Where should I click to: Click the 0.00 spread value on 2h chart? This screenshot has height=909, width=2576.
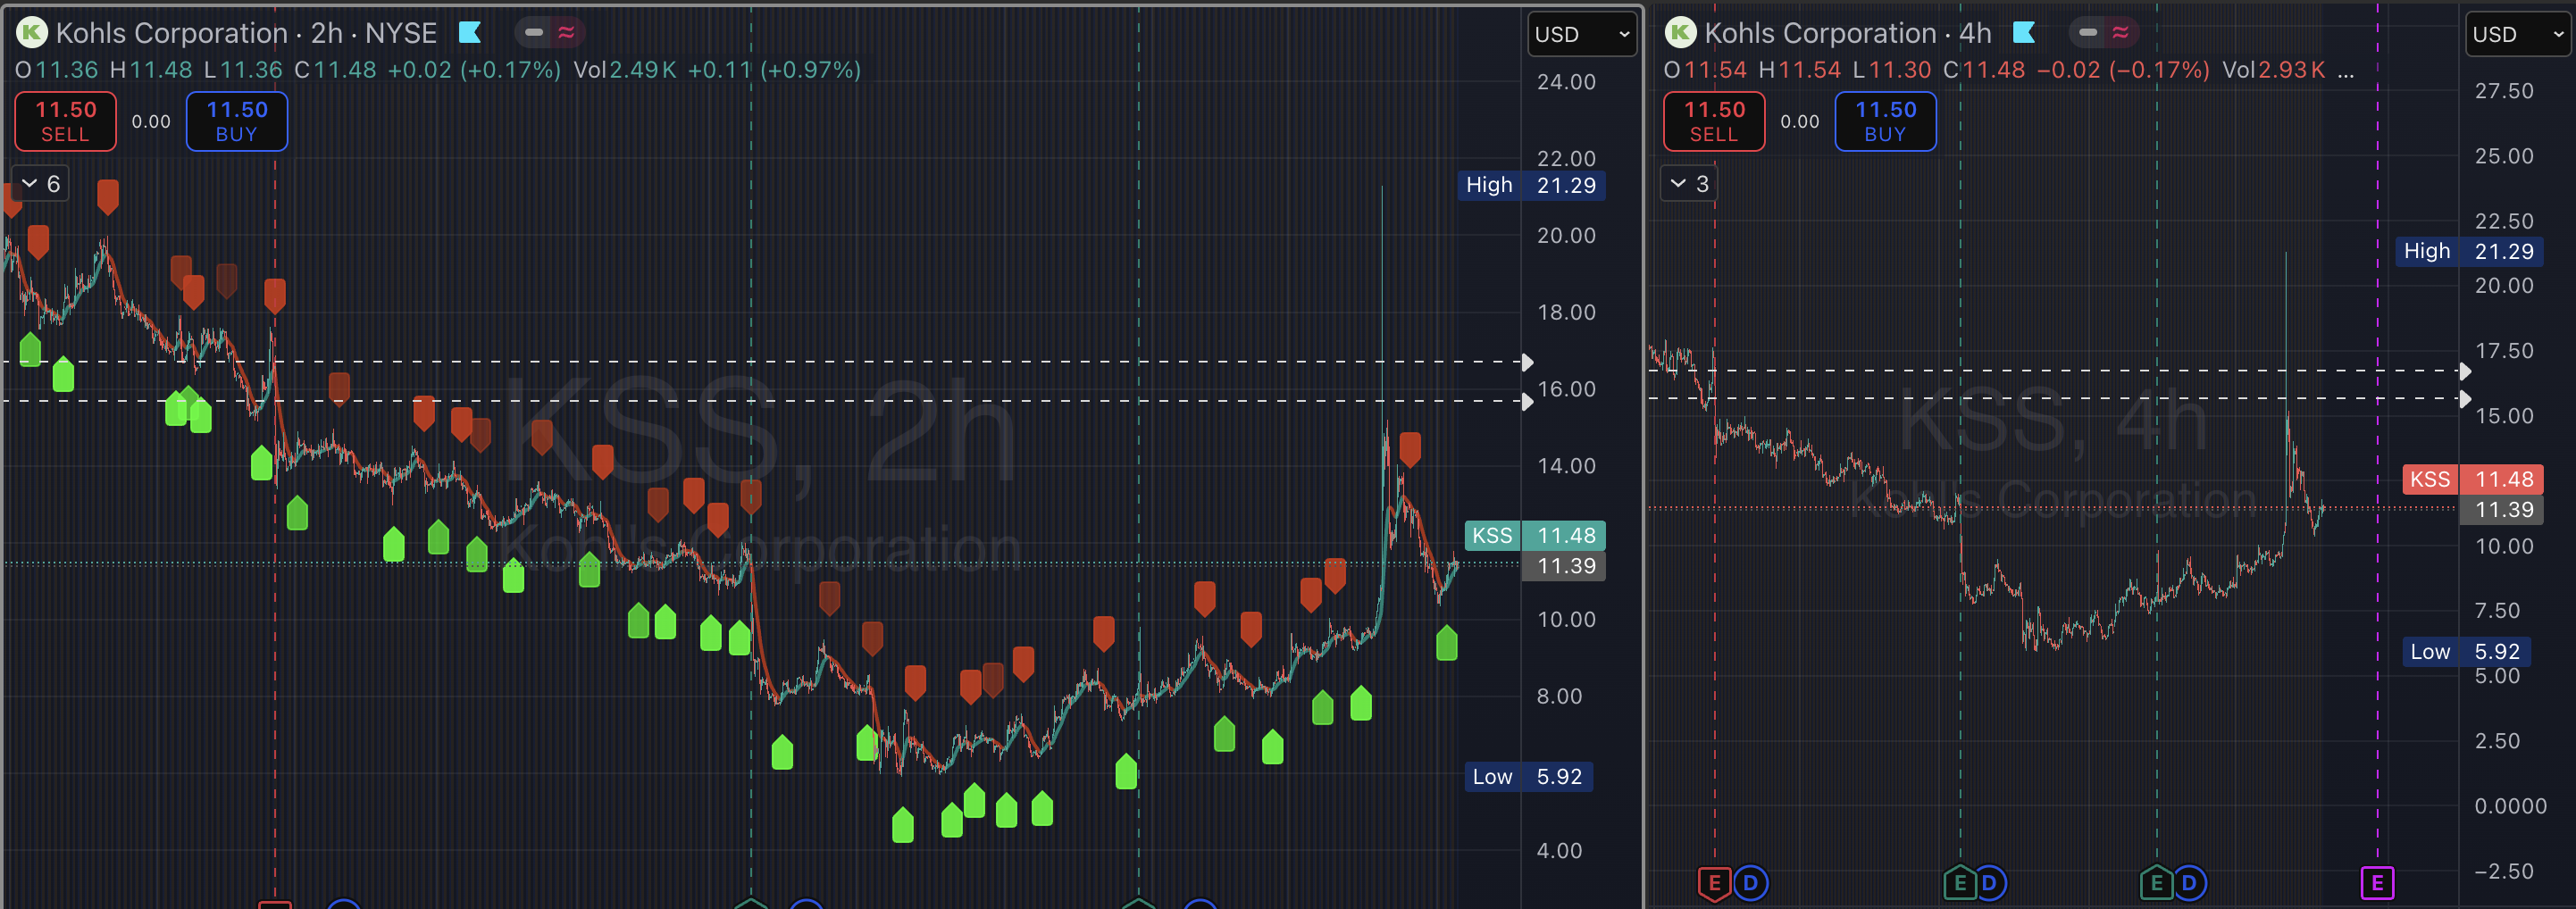pyautogui.click(x=151, y=122)
